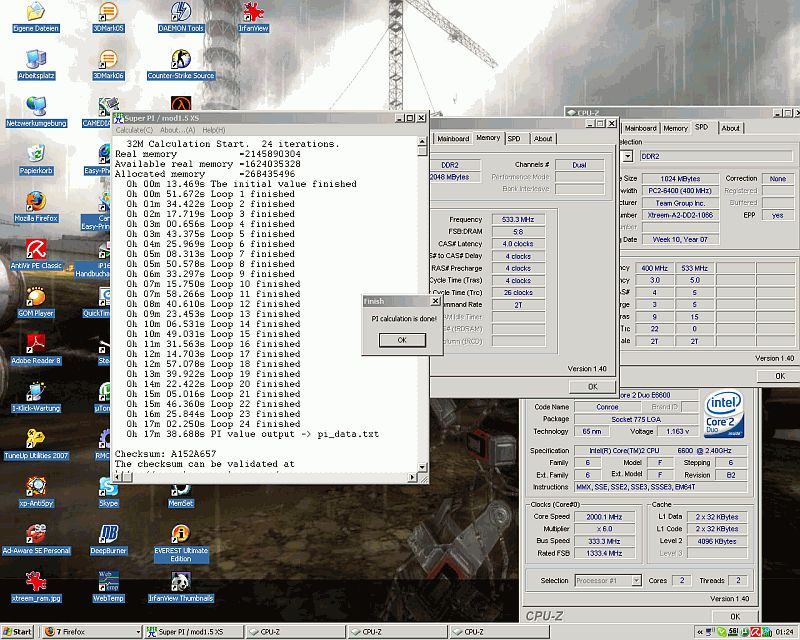Image resolution: width=800 pixels, height=640 pixels.
Task: Click the PC2-6400 (400 MHz) bandwidth value
Action: (680, 190)
